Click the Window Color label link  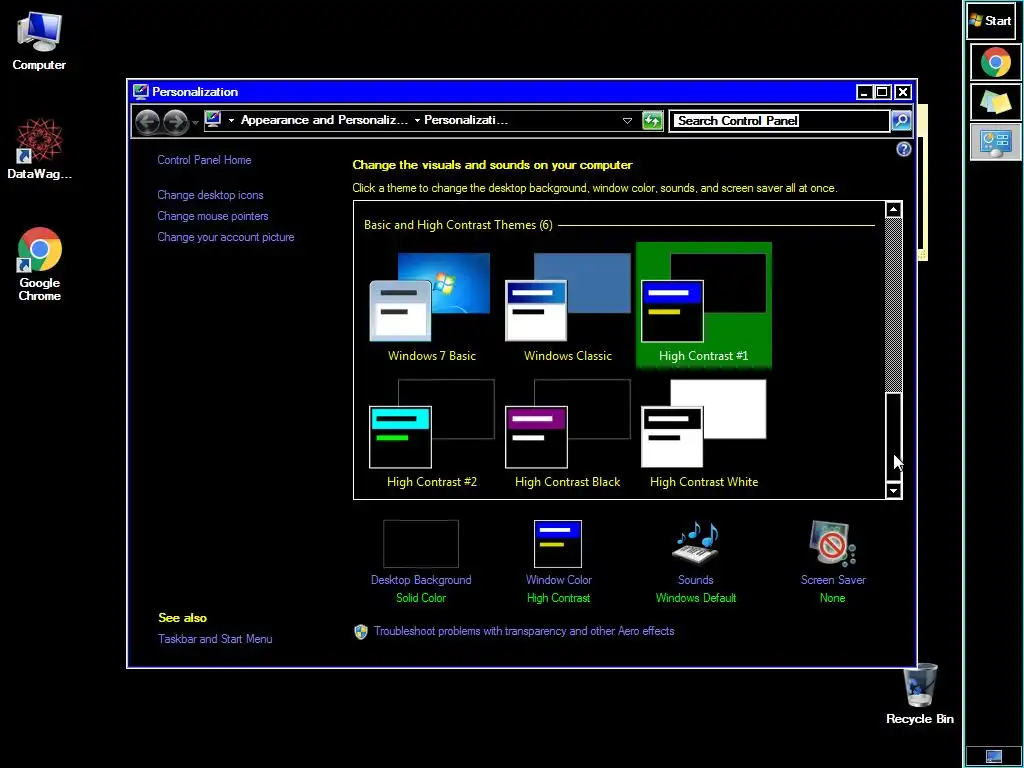pyautogui.click(x=558, y=580)
